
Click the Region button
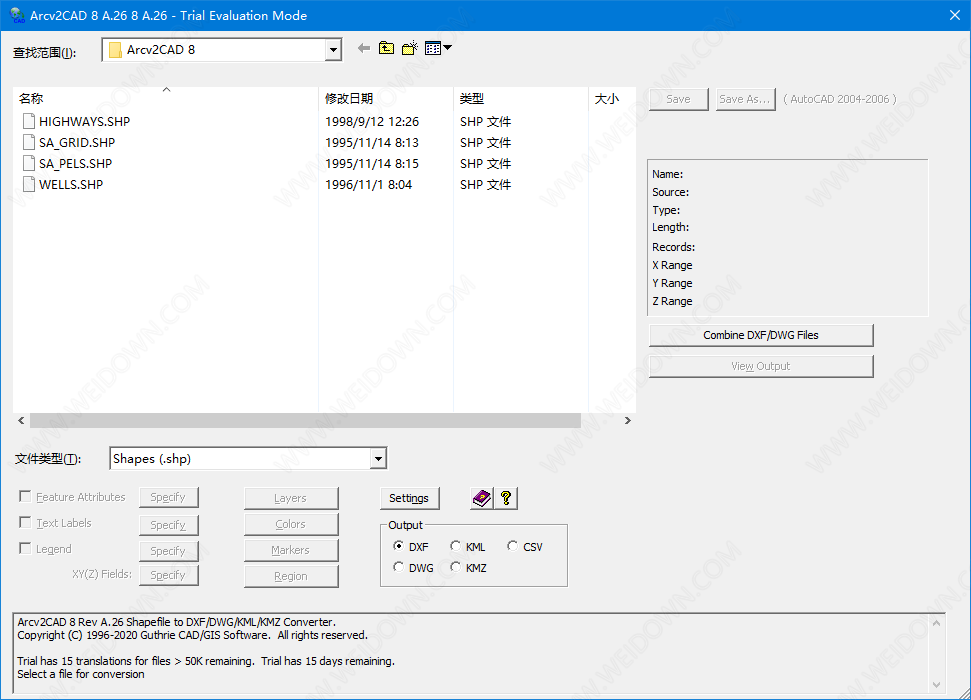click(x=291, y=576)
